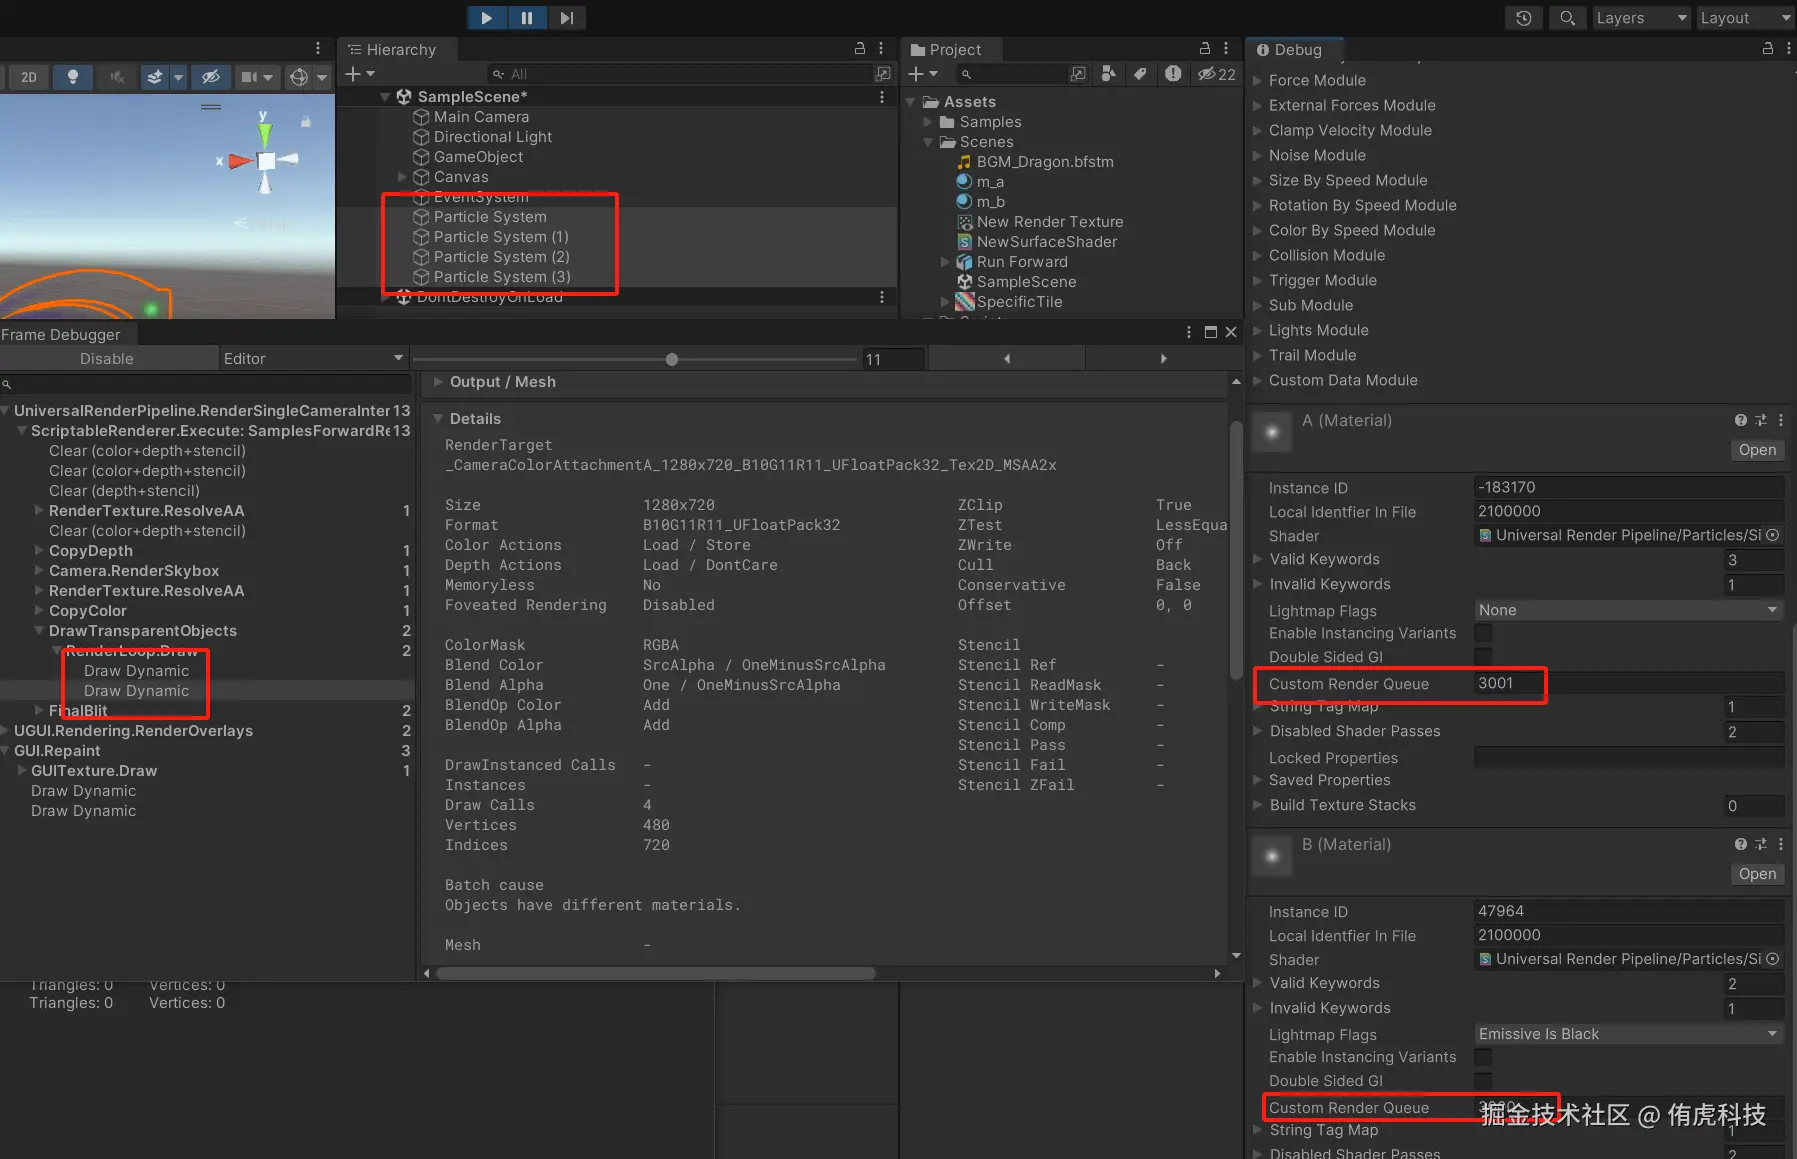Image resolution: width=1797 pixels, height=1159 pixels.
Task: Click the Scene view gizmos sphere icon
Action: [x=298, y=77]
